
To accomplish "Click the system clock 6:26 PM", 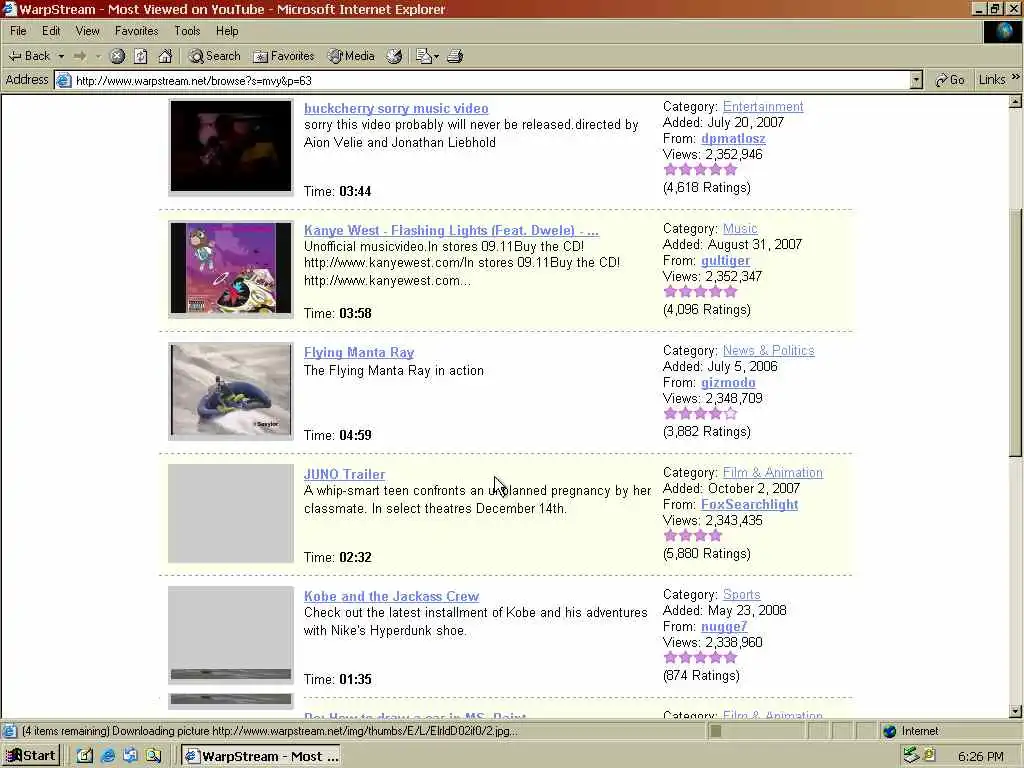I will pos(981,756).
